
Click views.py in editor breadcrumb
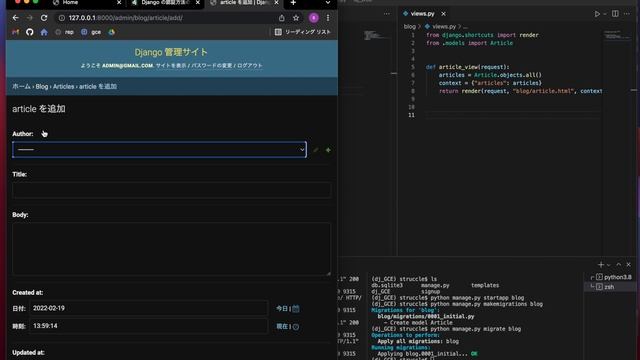point(444,27)
